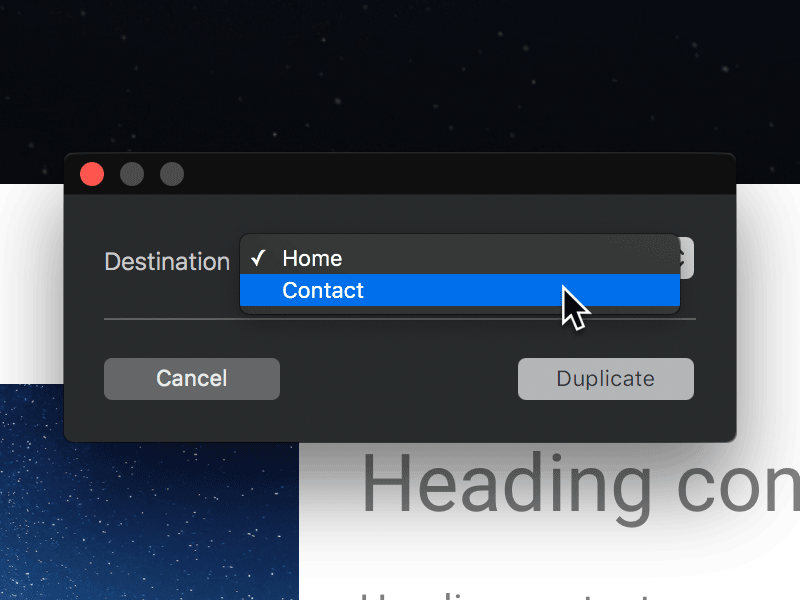Click the second gray zoom window button
Image resolution: width=800 pixels, height=600 pixels.
[172, 174]
